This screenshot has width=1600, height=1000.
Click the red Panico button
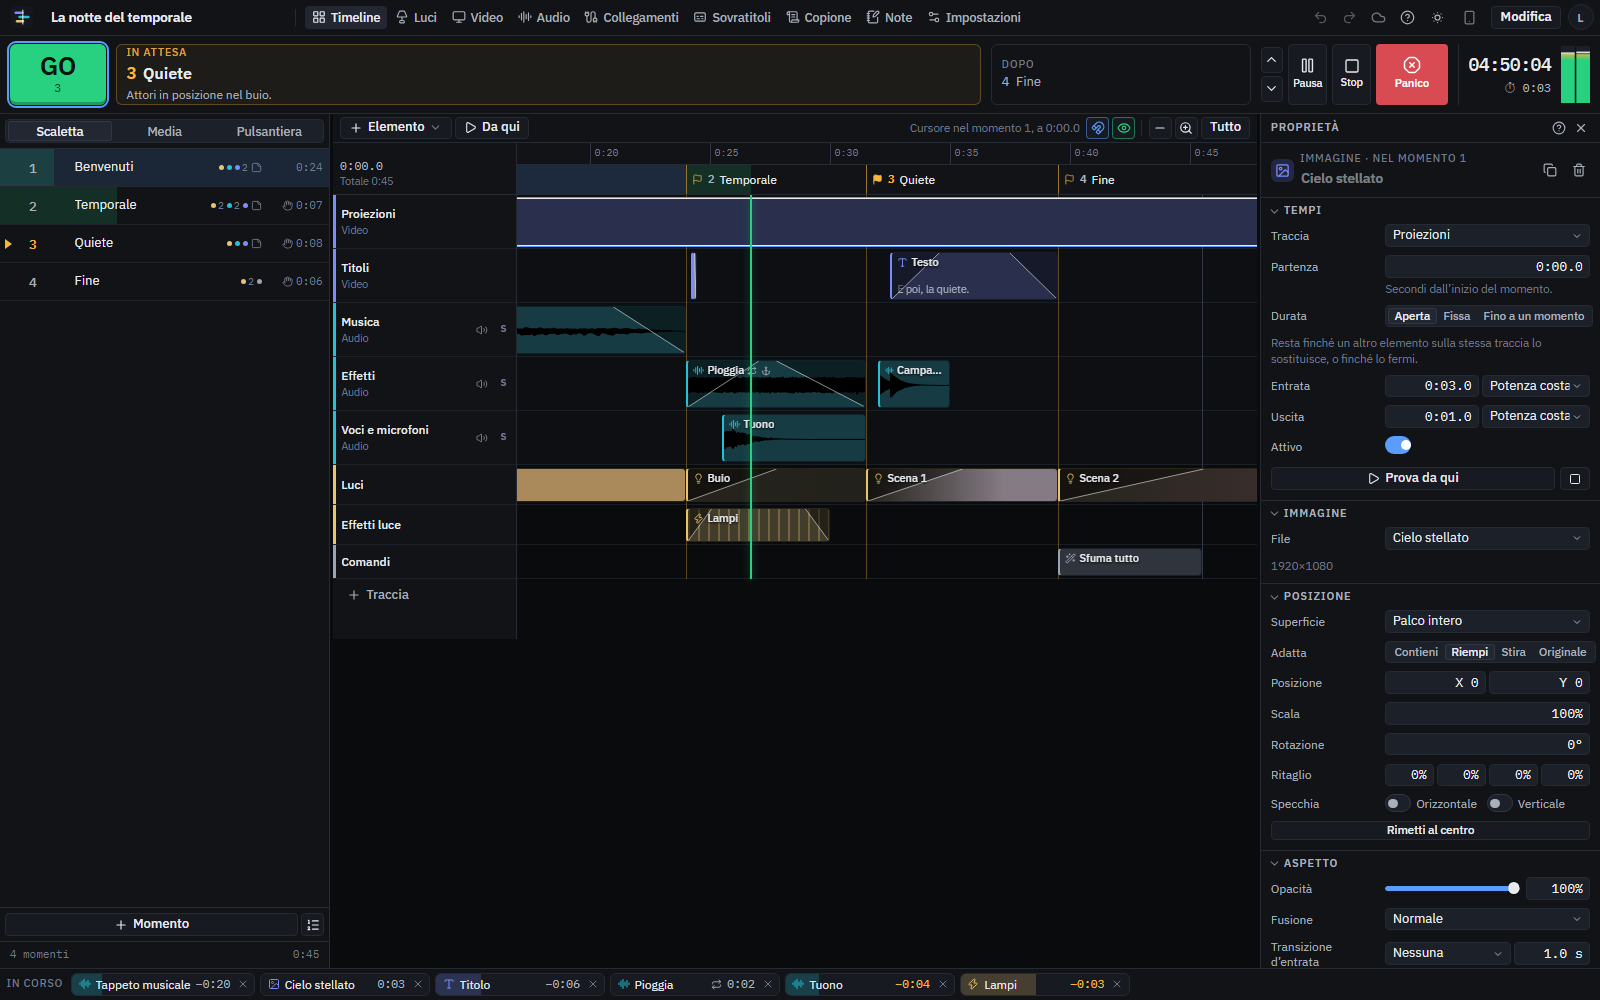pos(1411,74)
